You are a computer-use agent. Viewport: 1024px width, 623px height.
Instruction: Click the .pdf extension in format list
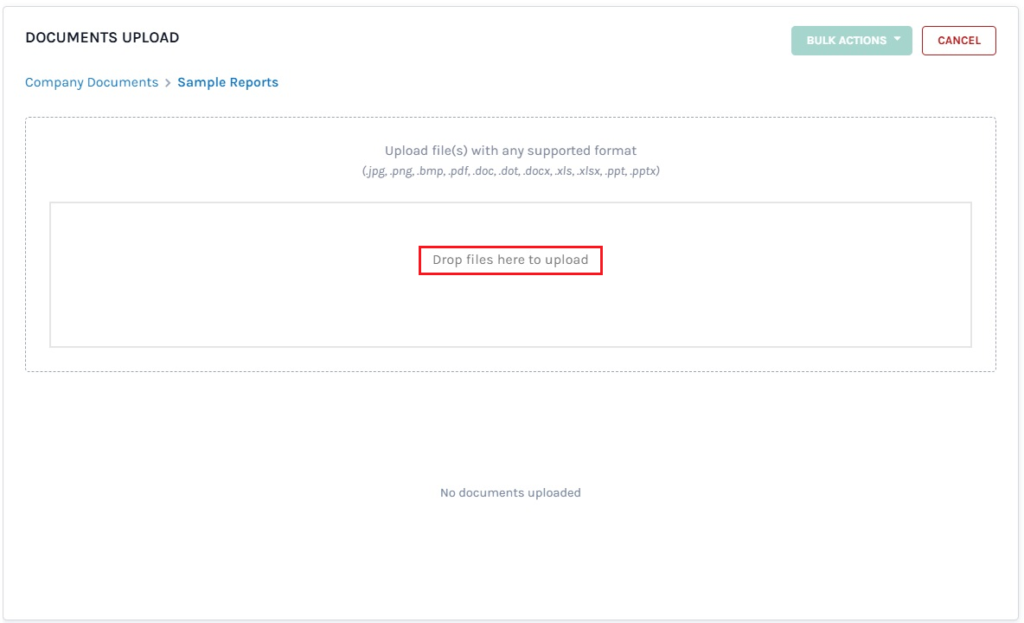pyautogui.click(x=460, y=171)
